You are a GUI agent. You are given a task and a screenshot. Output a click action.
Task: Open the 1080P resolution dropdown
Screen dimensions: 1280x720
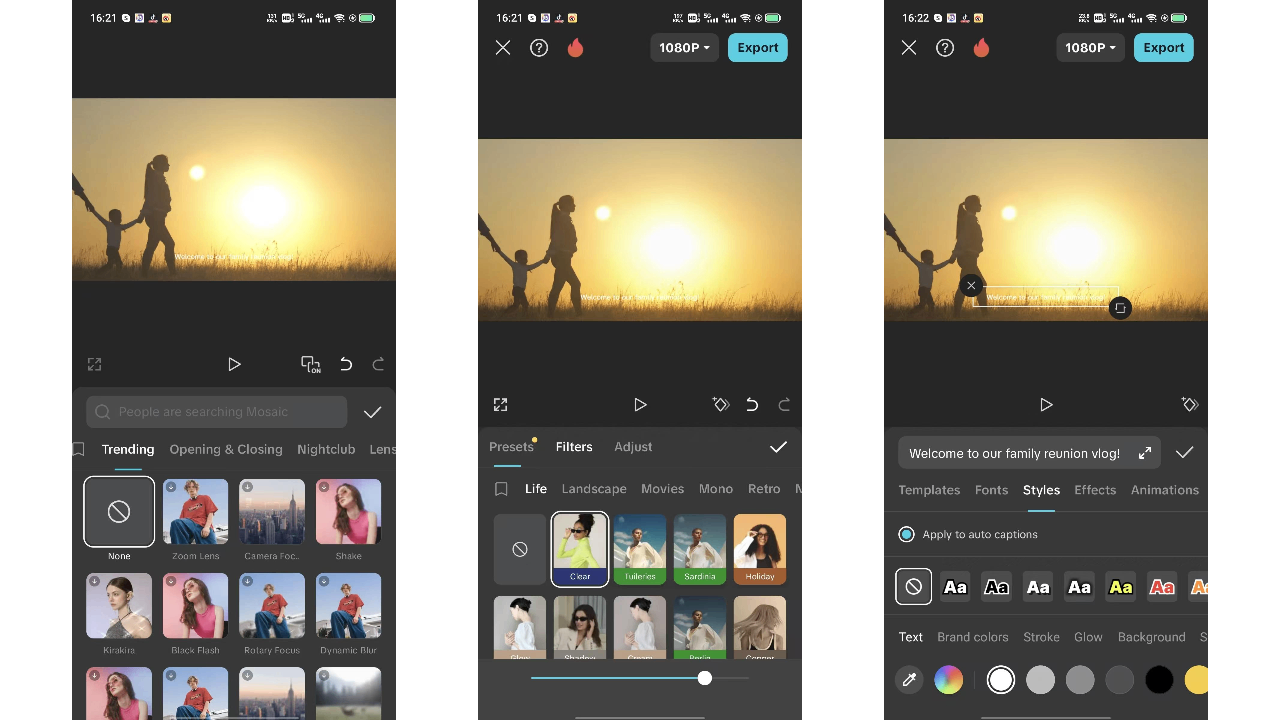point(684,47)
